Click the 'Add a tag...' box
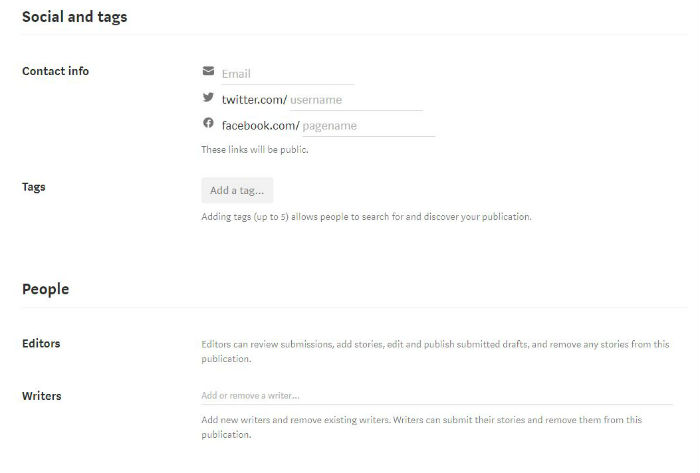The height and width of the screenshot is (473, 700). pyautogui.click(x=237, y=190)
